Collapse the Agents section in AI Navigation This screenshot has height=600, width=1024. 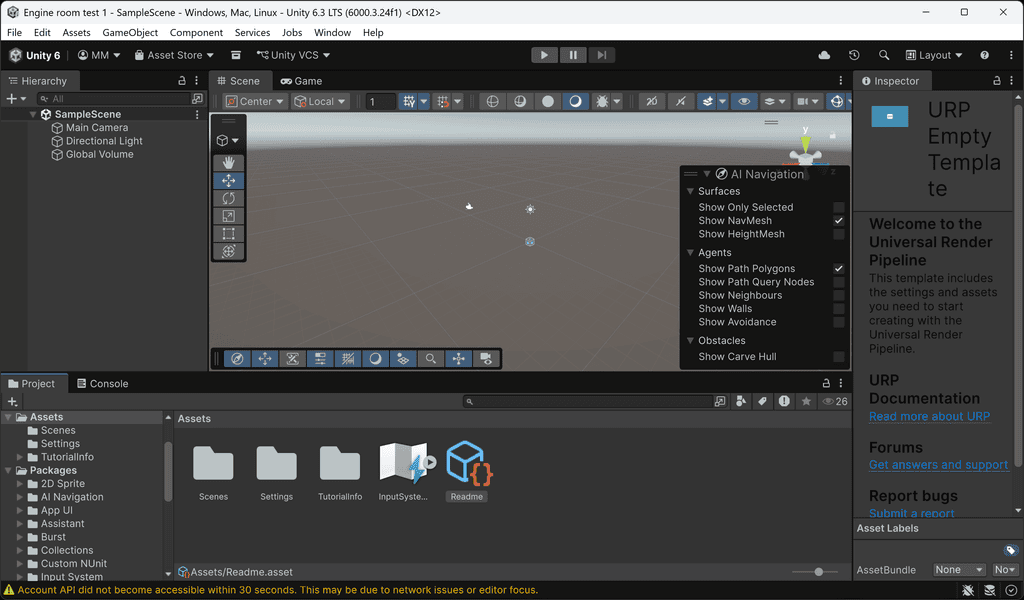690,253
